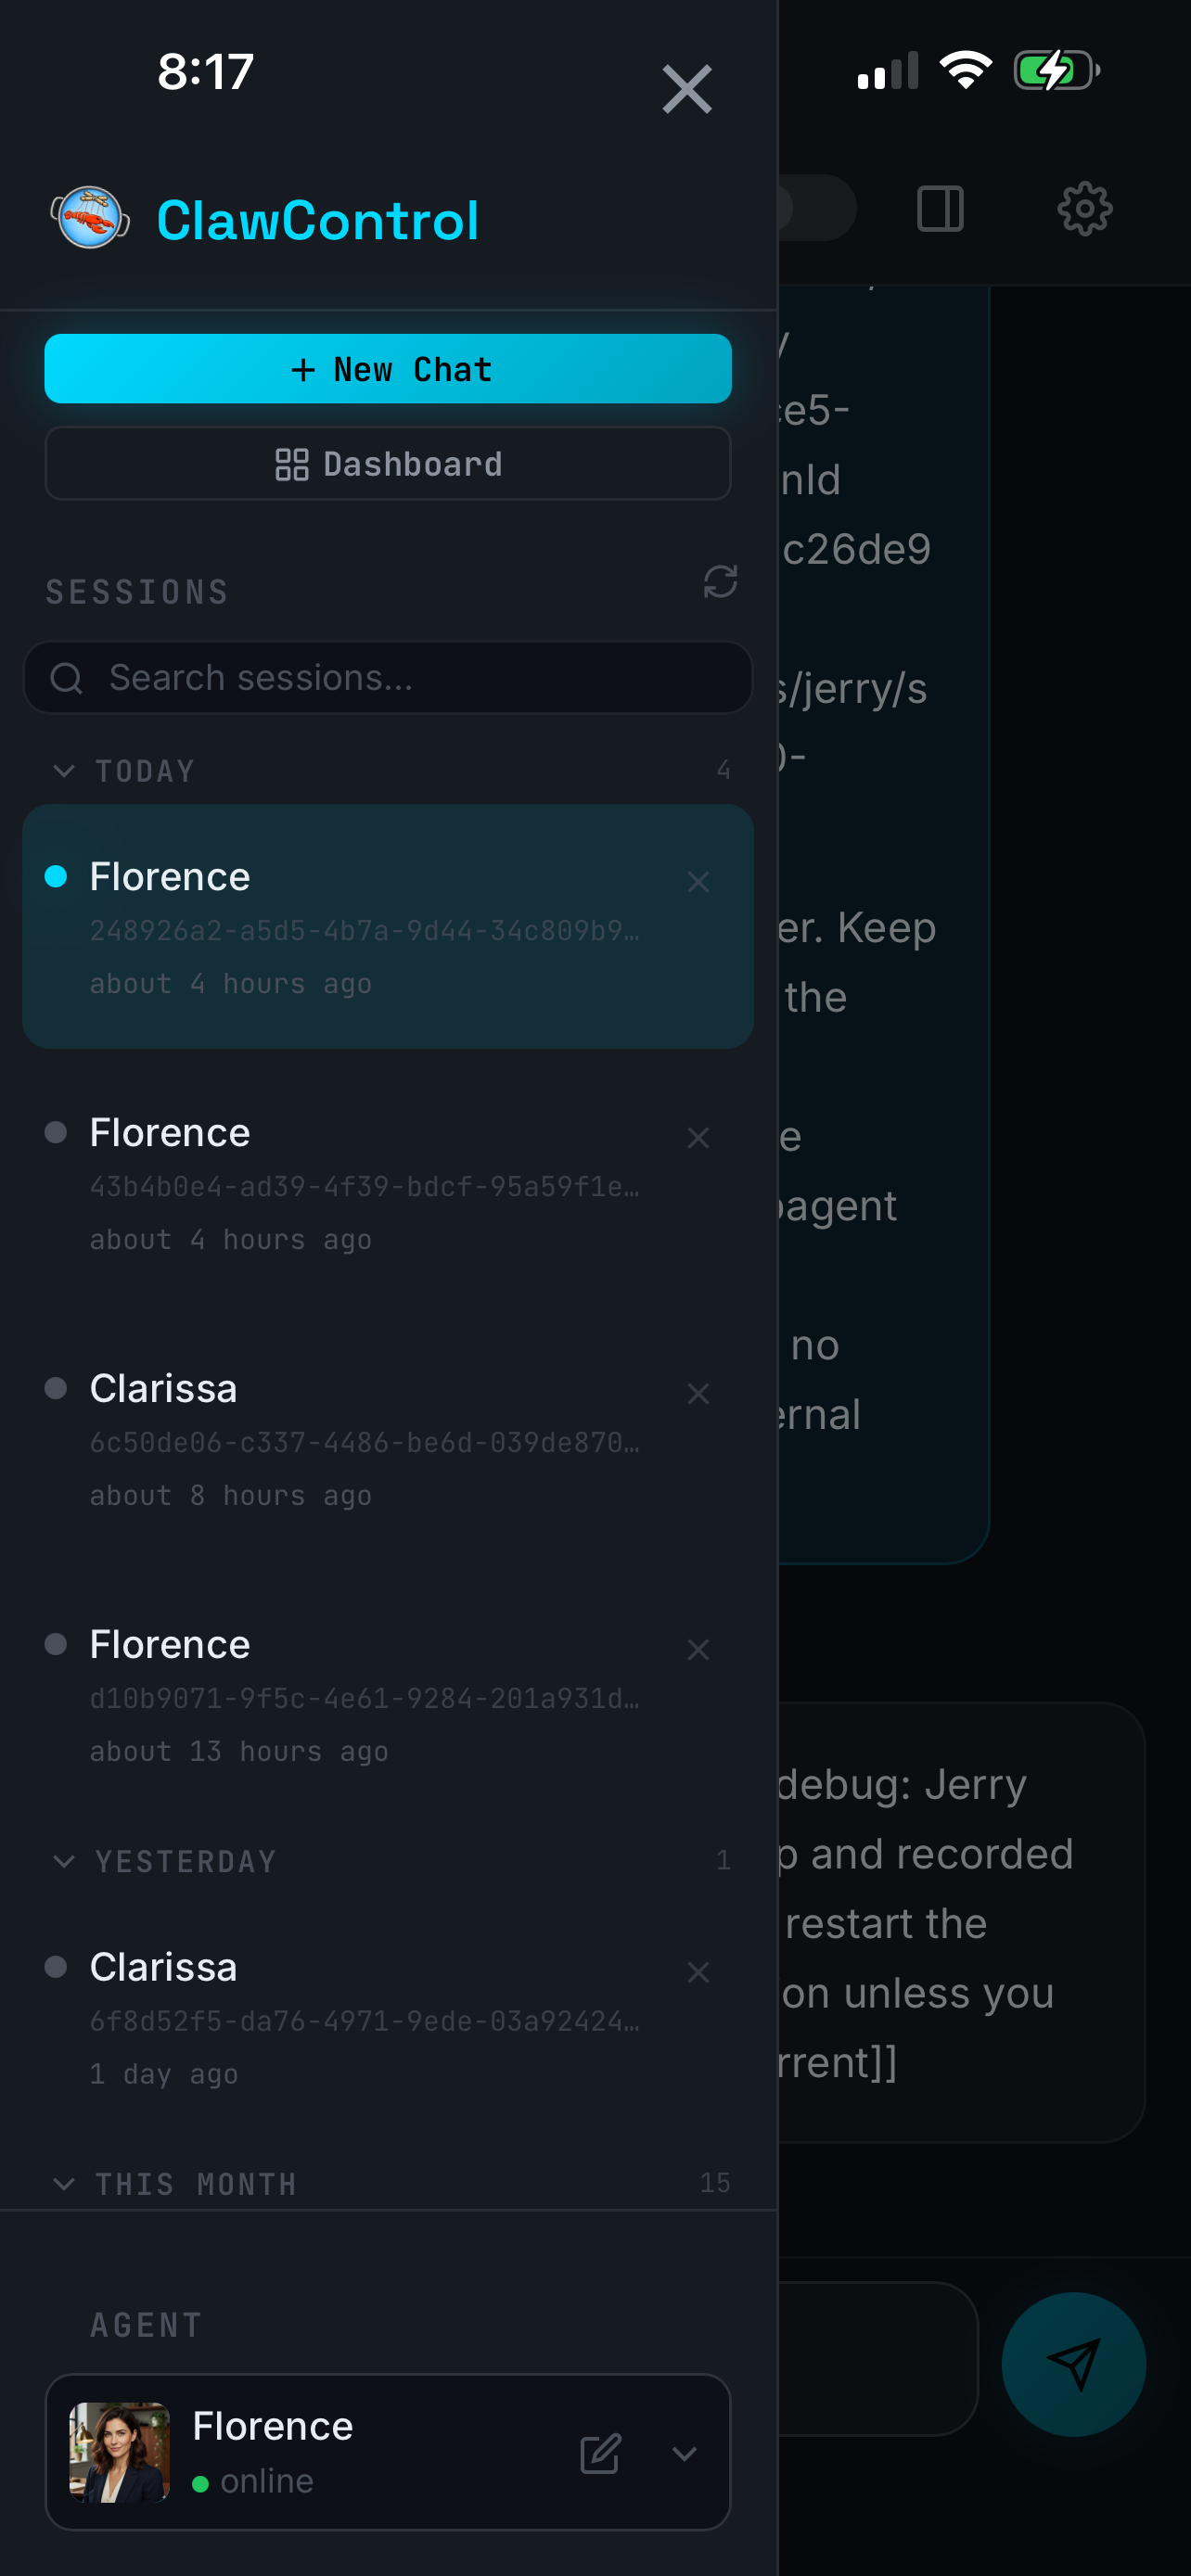Click the send message paper-plane icon

point(1075,2363)
